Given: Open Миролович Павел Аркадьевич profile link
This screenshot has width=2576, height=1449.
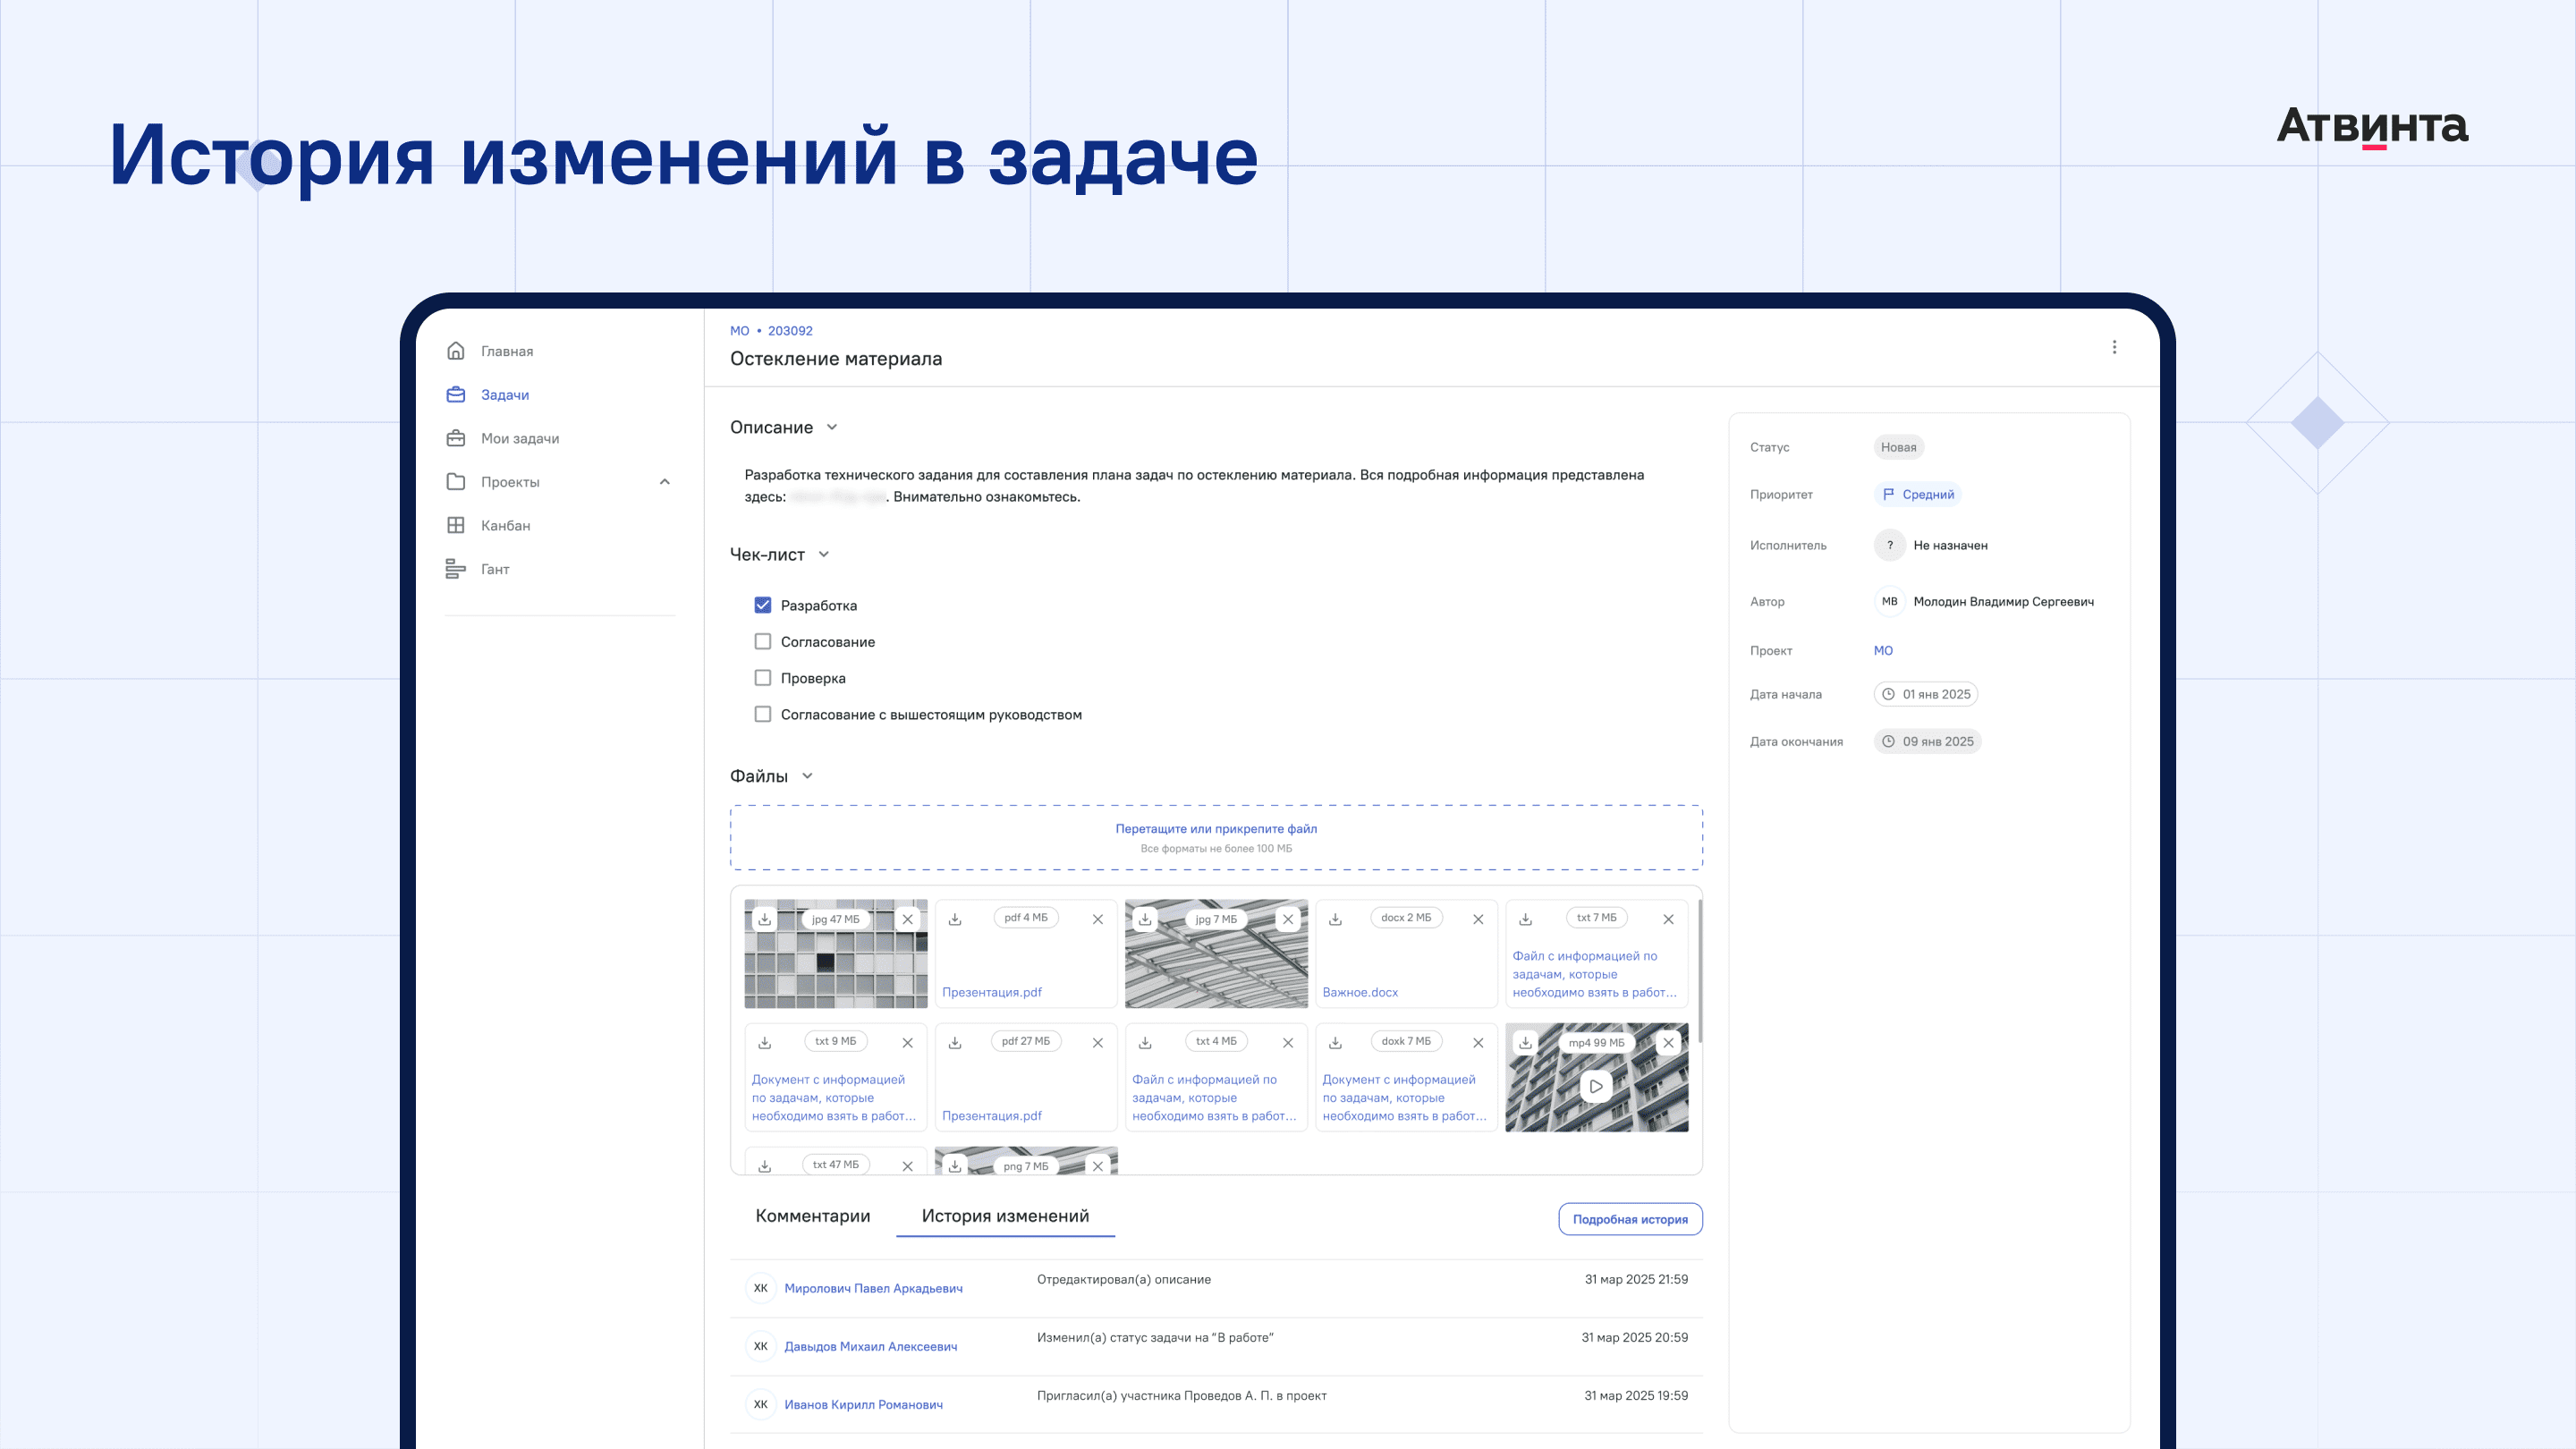Looking at the screenshot, I should tap(873, 1288).
